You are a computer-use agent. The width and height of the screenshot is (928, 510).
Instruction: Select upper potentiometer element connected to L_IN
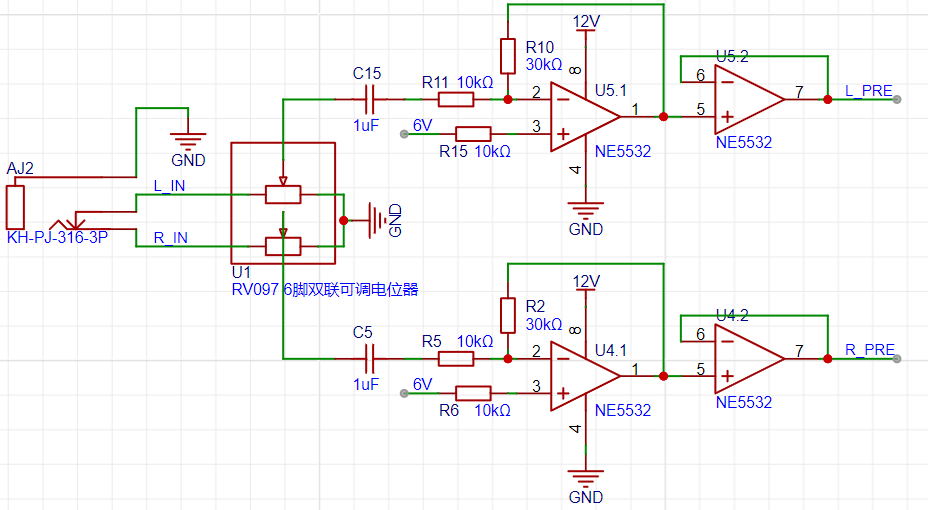[x=283, y=194]
